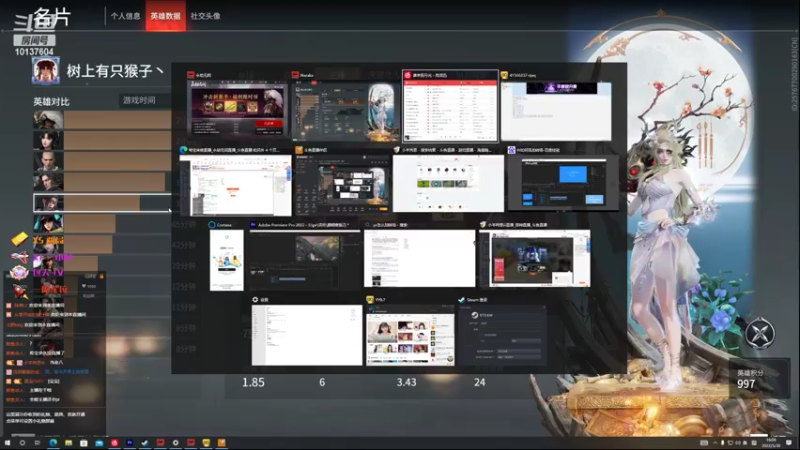Click the Premiere Pro taskbar icon

point(130,443)
